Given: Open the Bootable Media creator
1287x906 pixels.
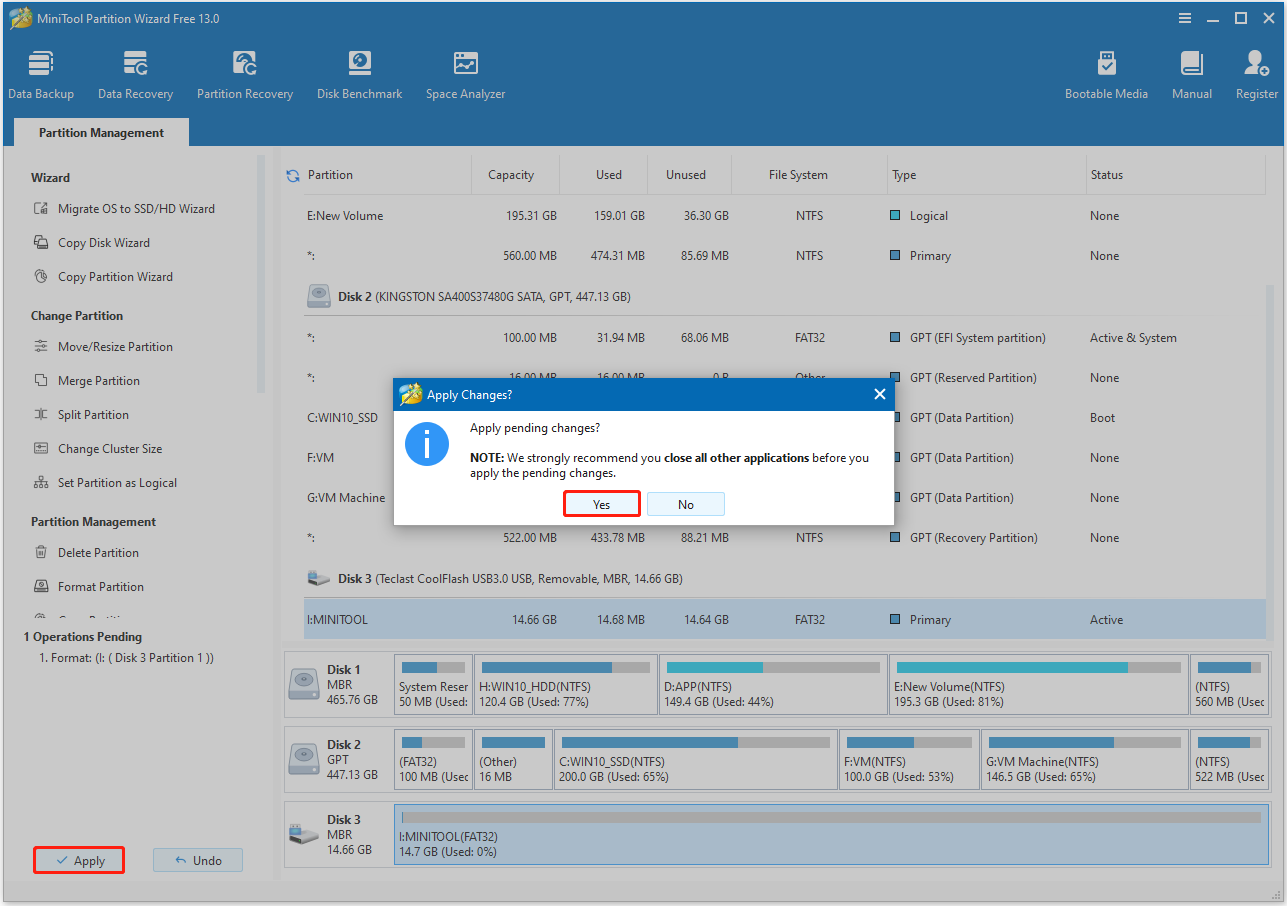Looking at the screenshot, I should [1106, 73].
